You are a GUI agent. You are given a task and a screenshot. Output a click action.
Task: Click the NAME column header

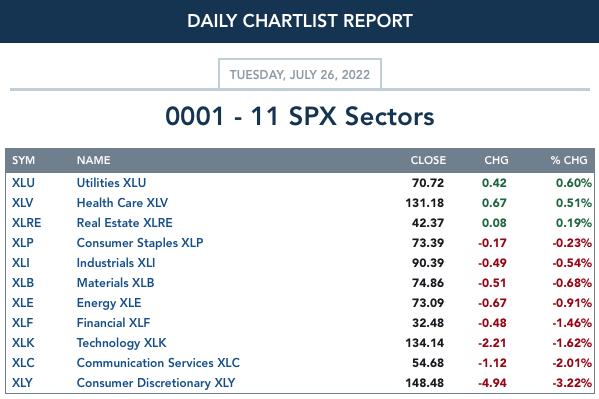pyautogui.click(x=94, y=160)
